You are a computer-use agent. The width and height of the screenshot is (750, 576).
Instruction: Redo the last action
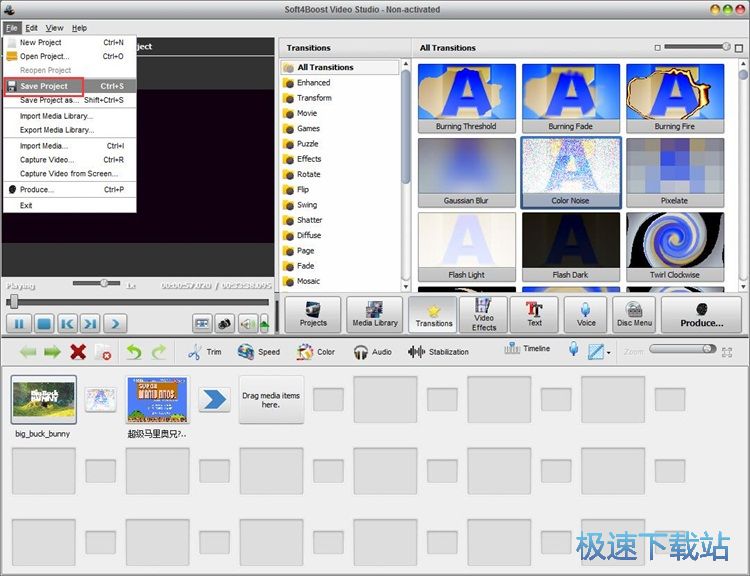click(x=159, y=352)
